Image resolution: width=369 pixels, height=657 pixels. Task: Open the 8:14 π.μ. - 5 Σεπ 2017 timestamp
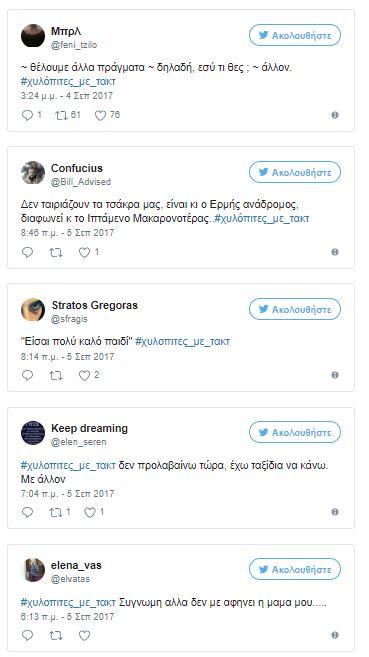pos(67,357)
